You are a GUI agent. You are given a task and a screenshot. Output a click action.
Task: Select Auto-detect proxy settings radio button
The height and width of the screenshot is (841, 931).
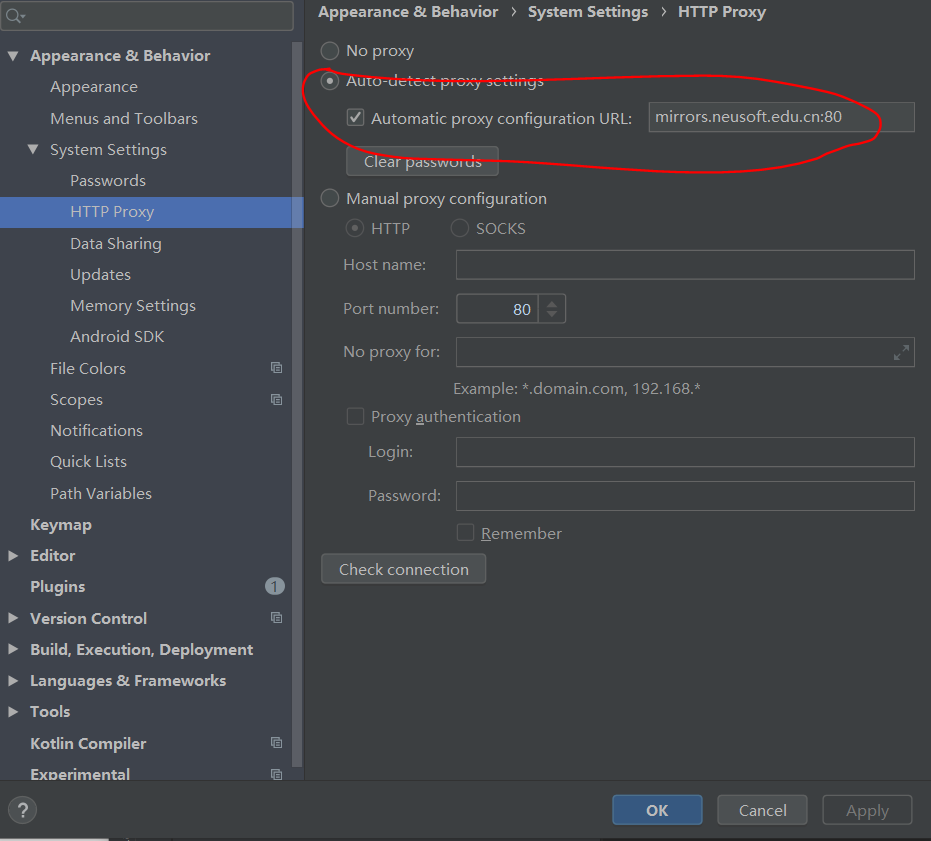click(330, 81)
